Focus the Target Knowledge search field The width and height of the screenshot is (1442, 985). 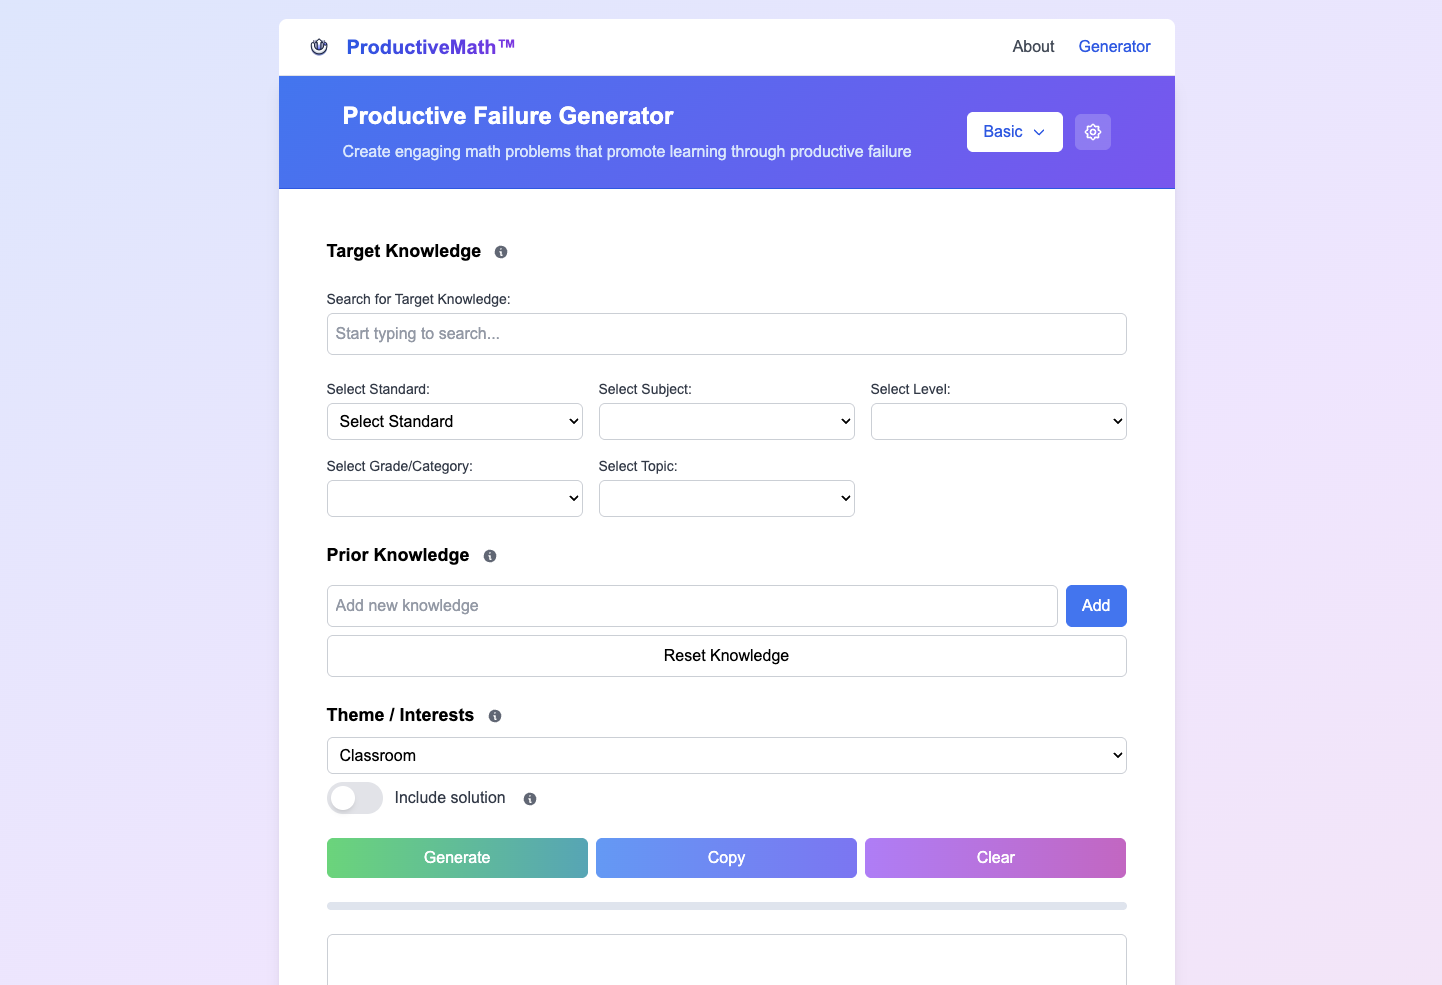727,334
